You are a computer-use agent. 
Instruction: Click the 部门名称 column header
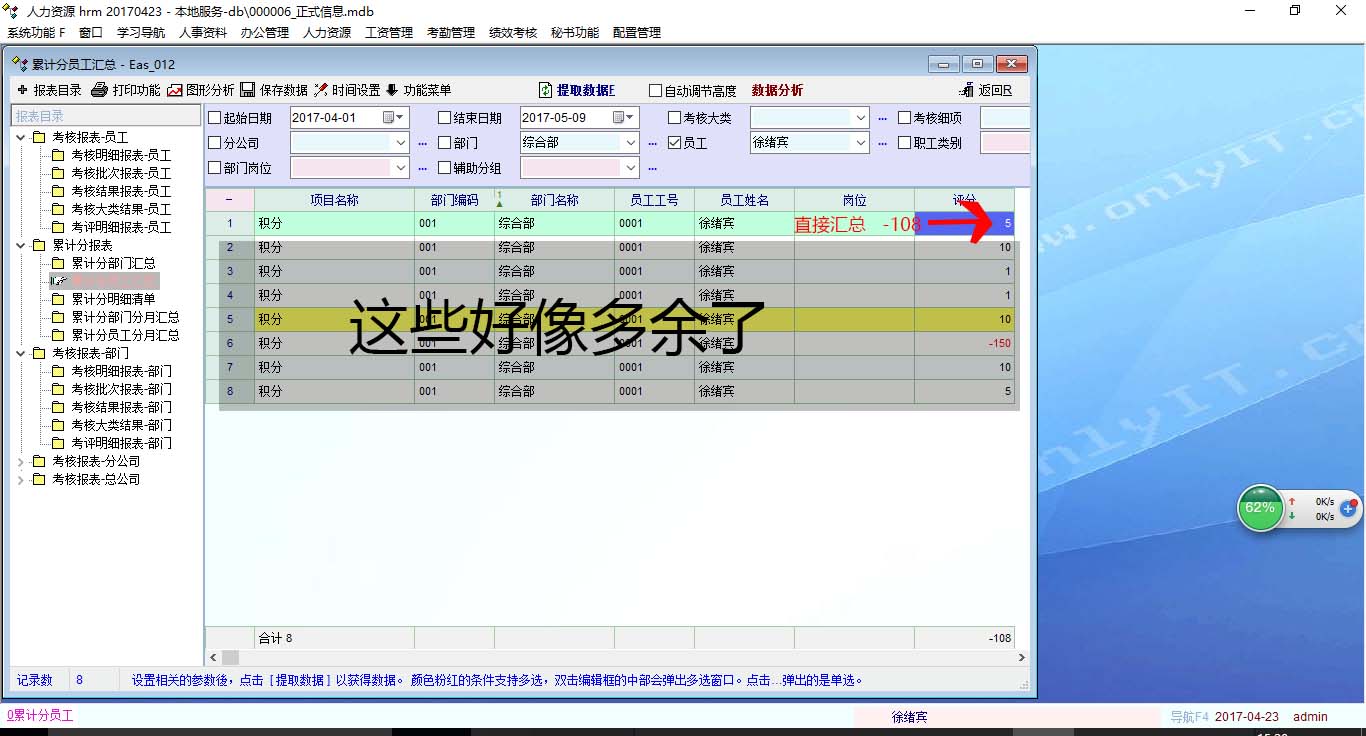coord(554,200)
